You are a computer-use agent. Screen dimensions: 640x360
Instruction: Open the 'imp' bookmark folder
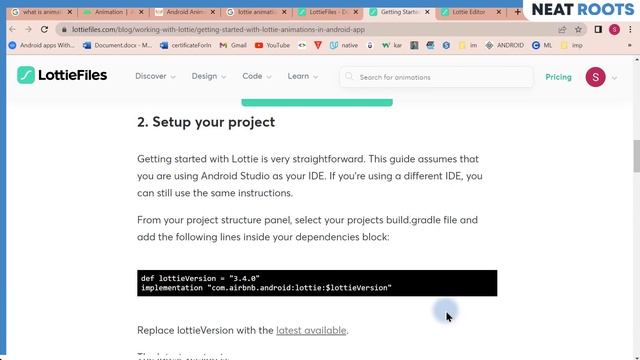point(571,45)
